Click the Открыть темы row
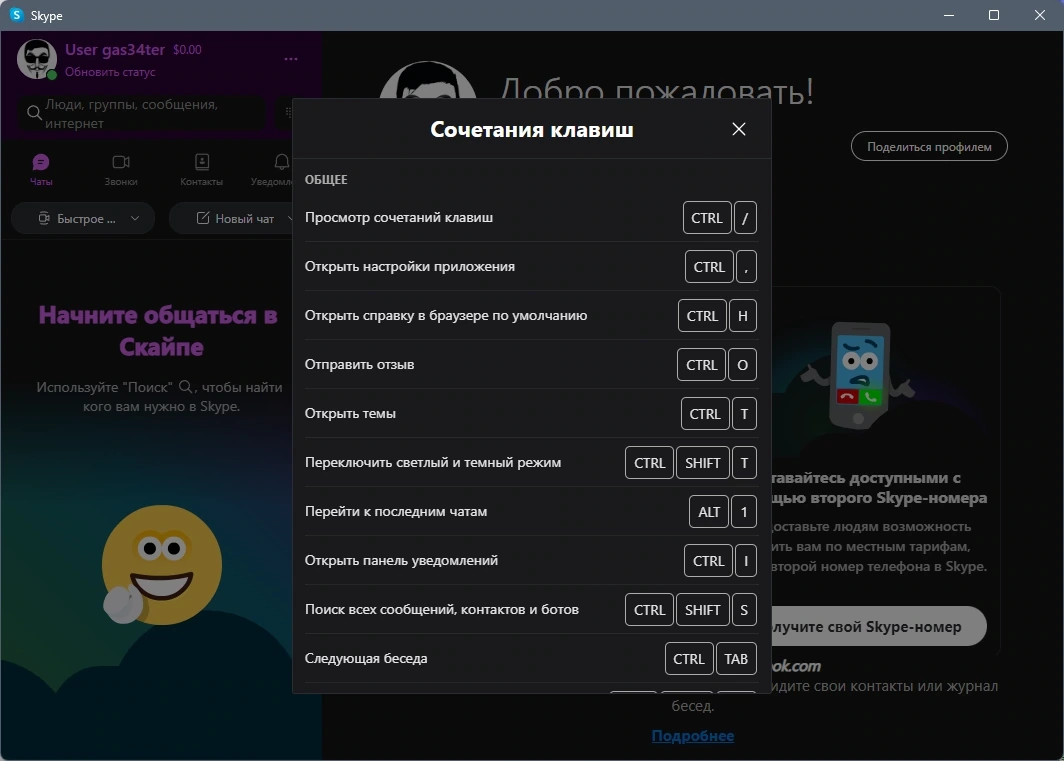The image size is (1064, 761). (x=531, y=413)
